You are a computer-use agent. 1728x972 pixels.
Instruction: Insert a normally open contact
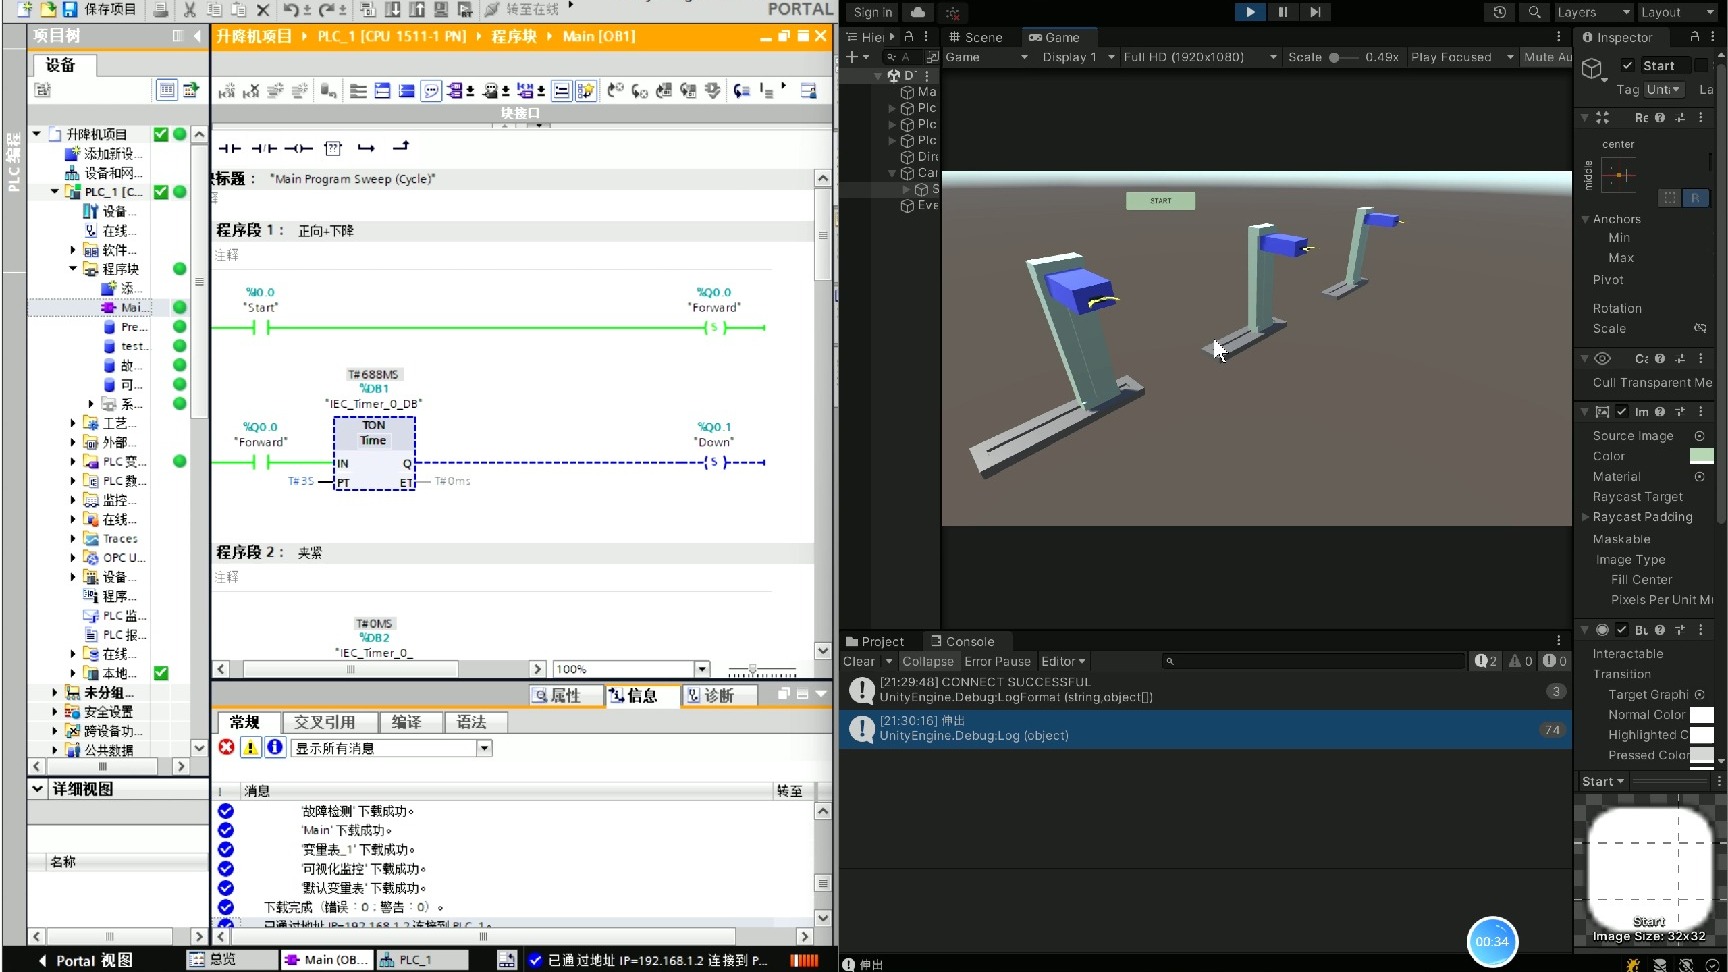point(230,148)
